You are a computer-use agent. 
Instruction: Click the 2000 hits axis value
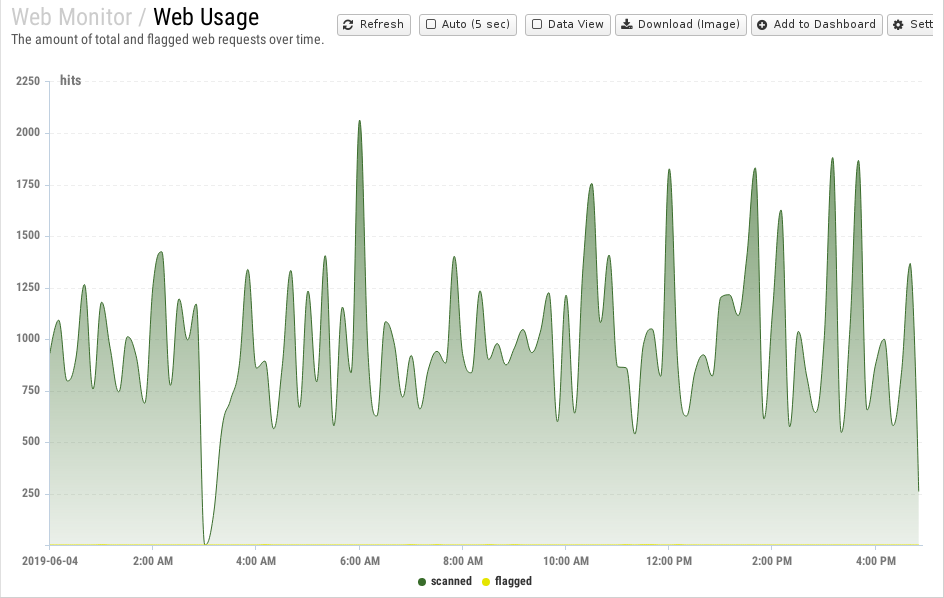click(x=28, y=132)
